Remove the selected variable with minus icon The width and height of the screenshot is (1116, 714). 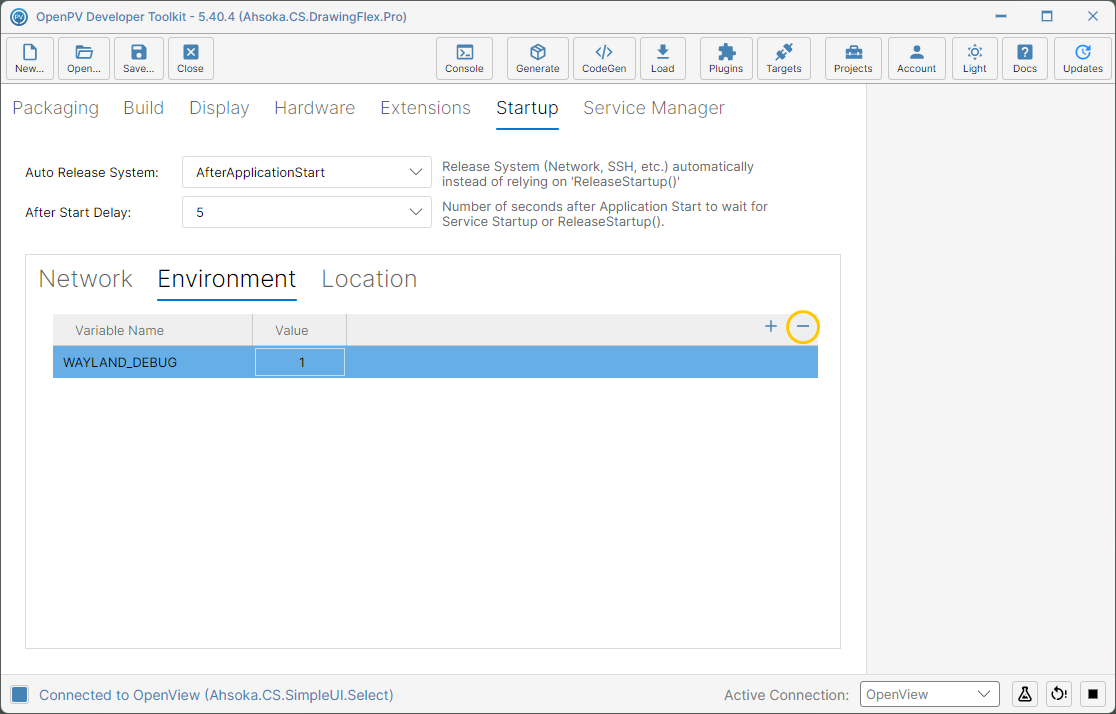[803, 327]
